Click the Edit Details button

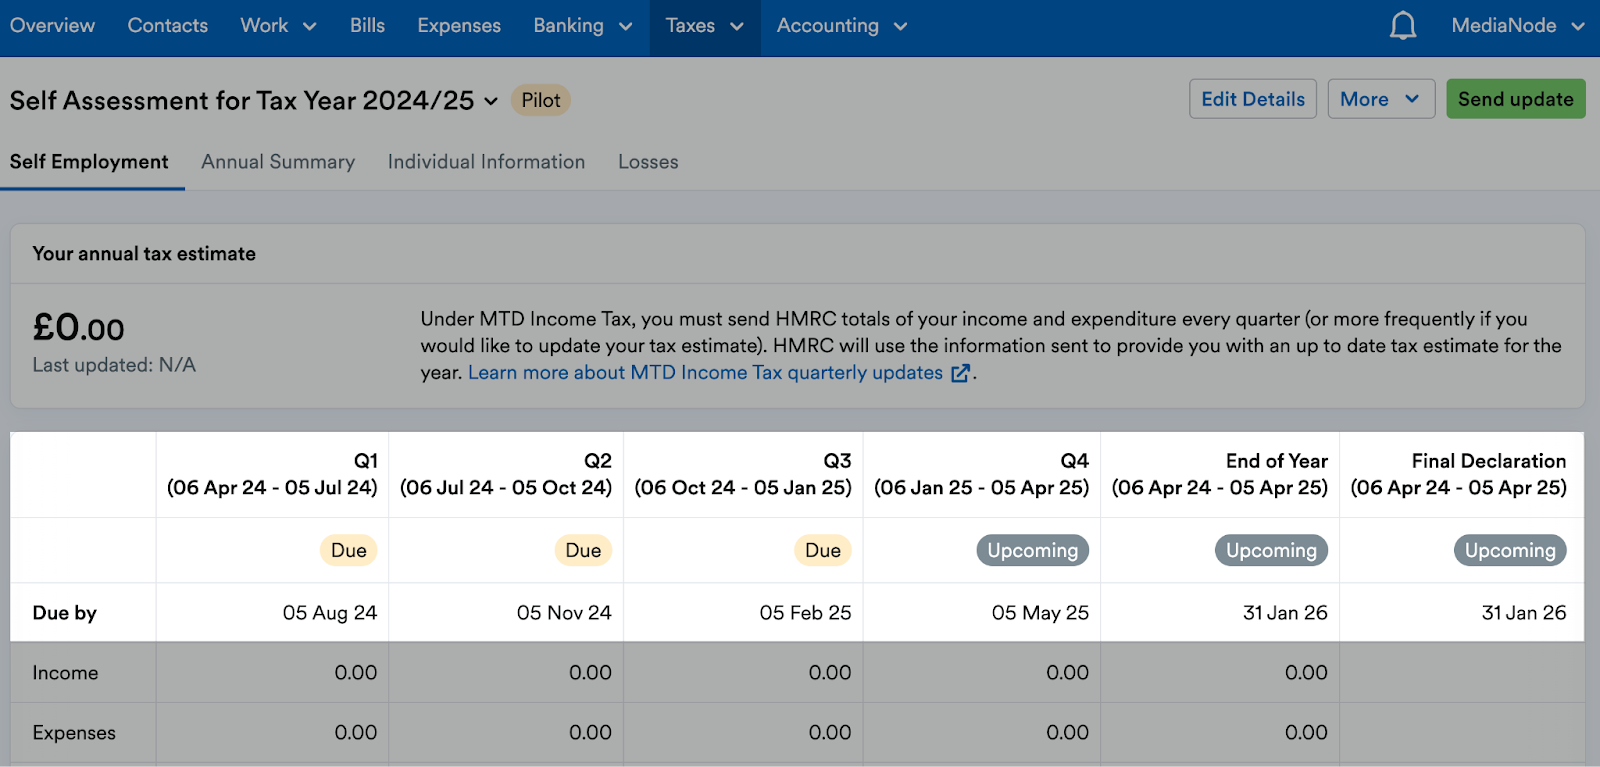(1252, 99)
